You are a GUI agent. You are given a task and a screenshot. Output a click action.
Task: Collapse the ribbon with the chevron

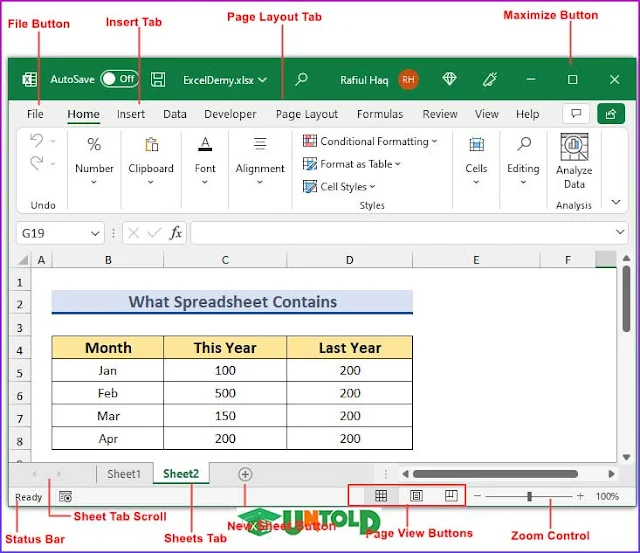pos(616,202)
